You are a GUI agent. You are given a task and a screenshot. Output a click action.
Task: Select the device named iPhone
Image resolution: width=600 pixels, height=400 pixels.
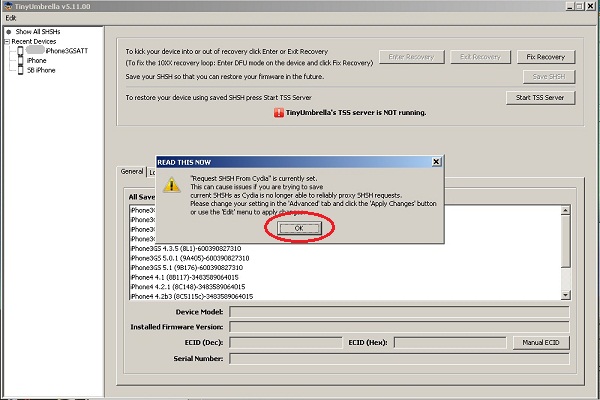[36, 60]
